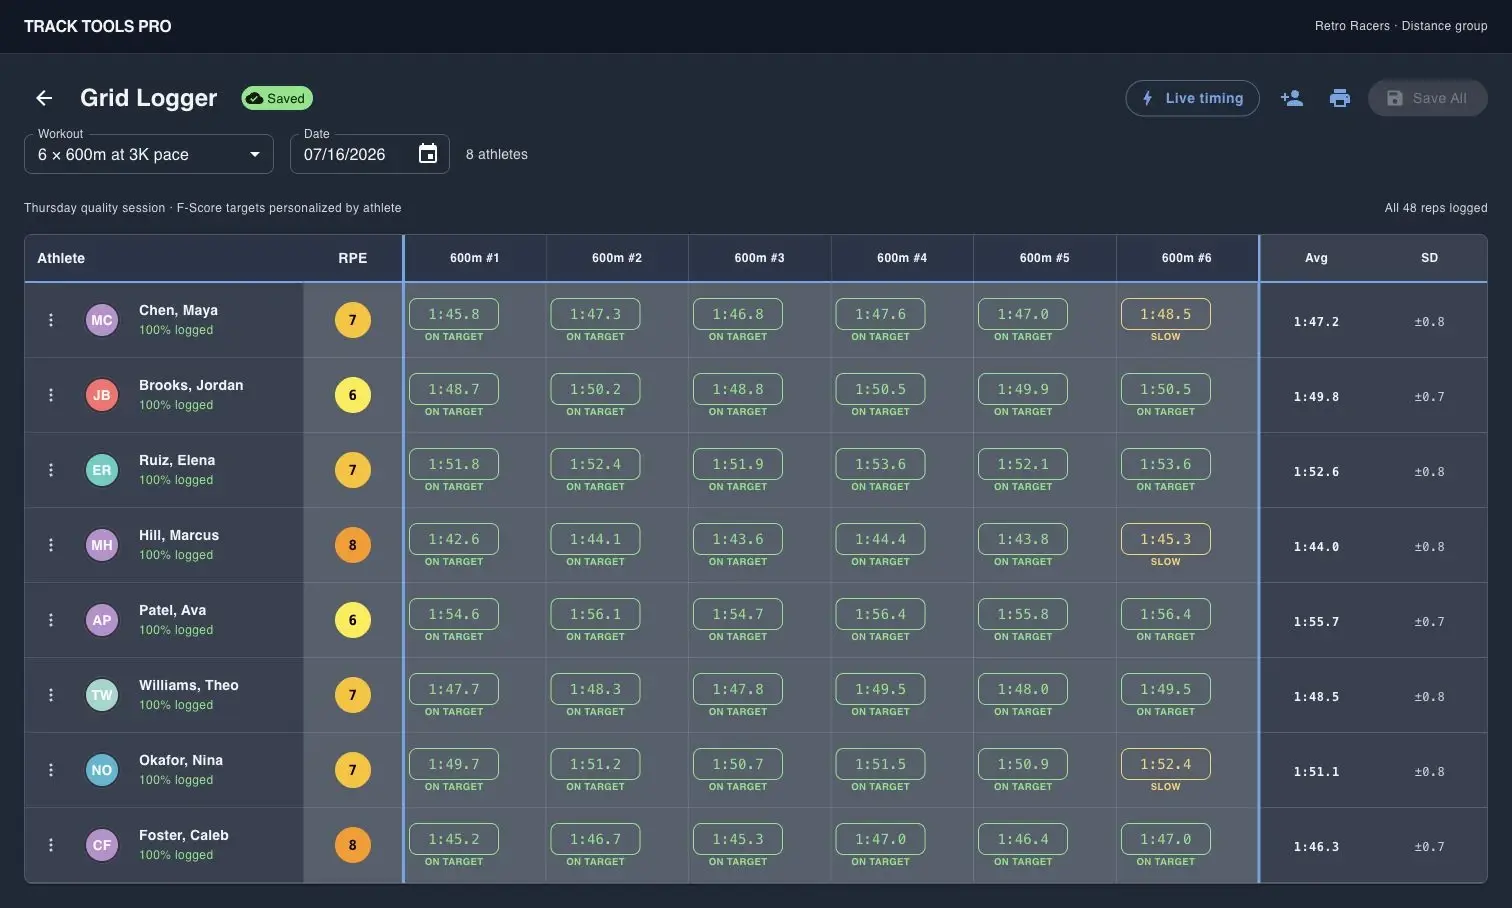Click the Save All button
Viewport: 1512px width, 908px height.
[1428, 98]
